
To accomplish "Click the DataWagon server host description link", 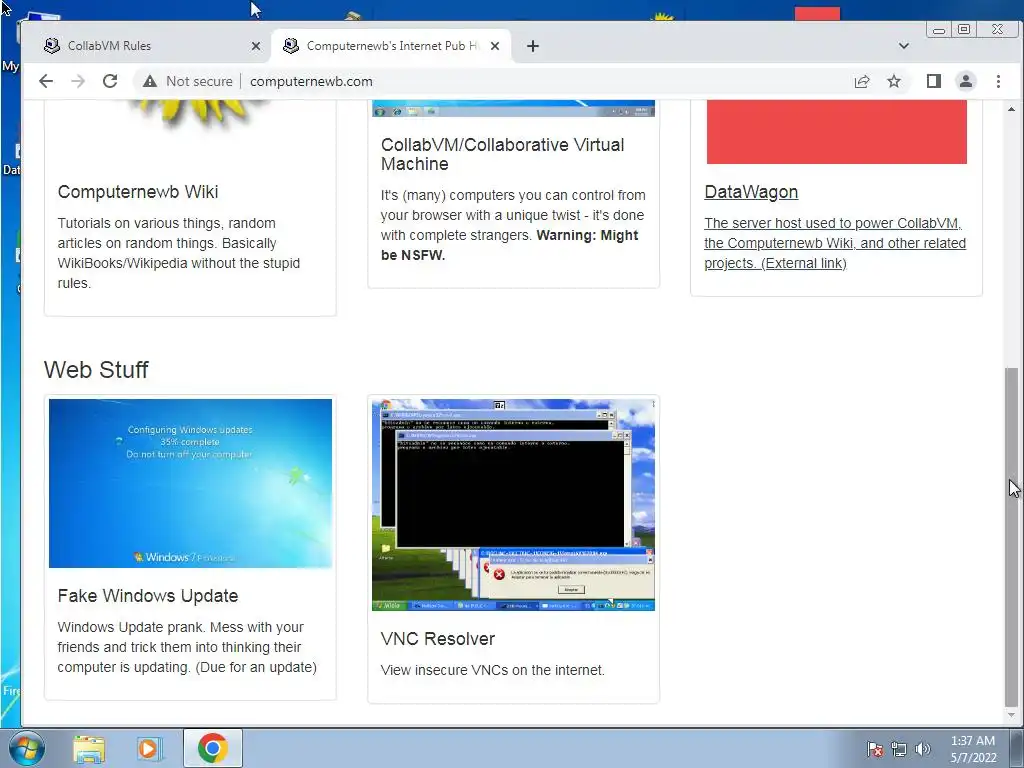I will point(835,243).
